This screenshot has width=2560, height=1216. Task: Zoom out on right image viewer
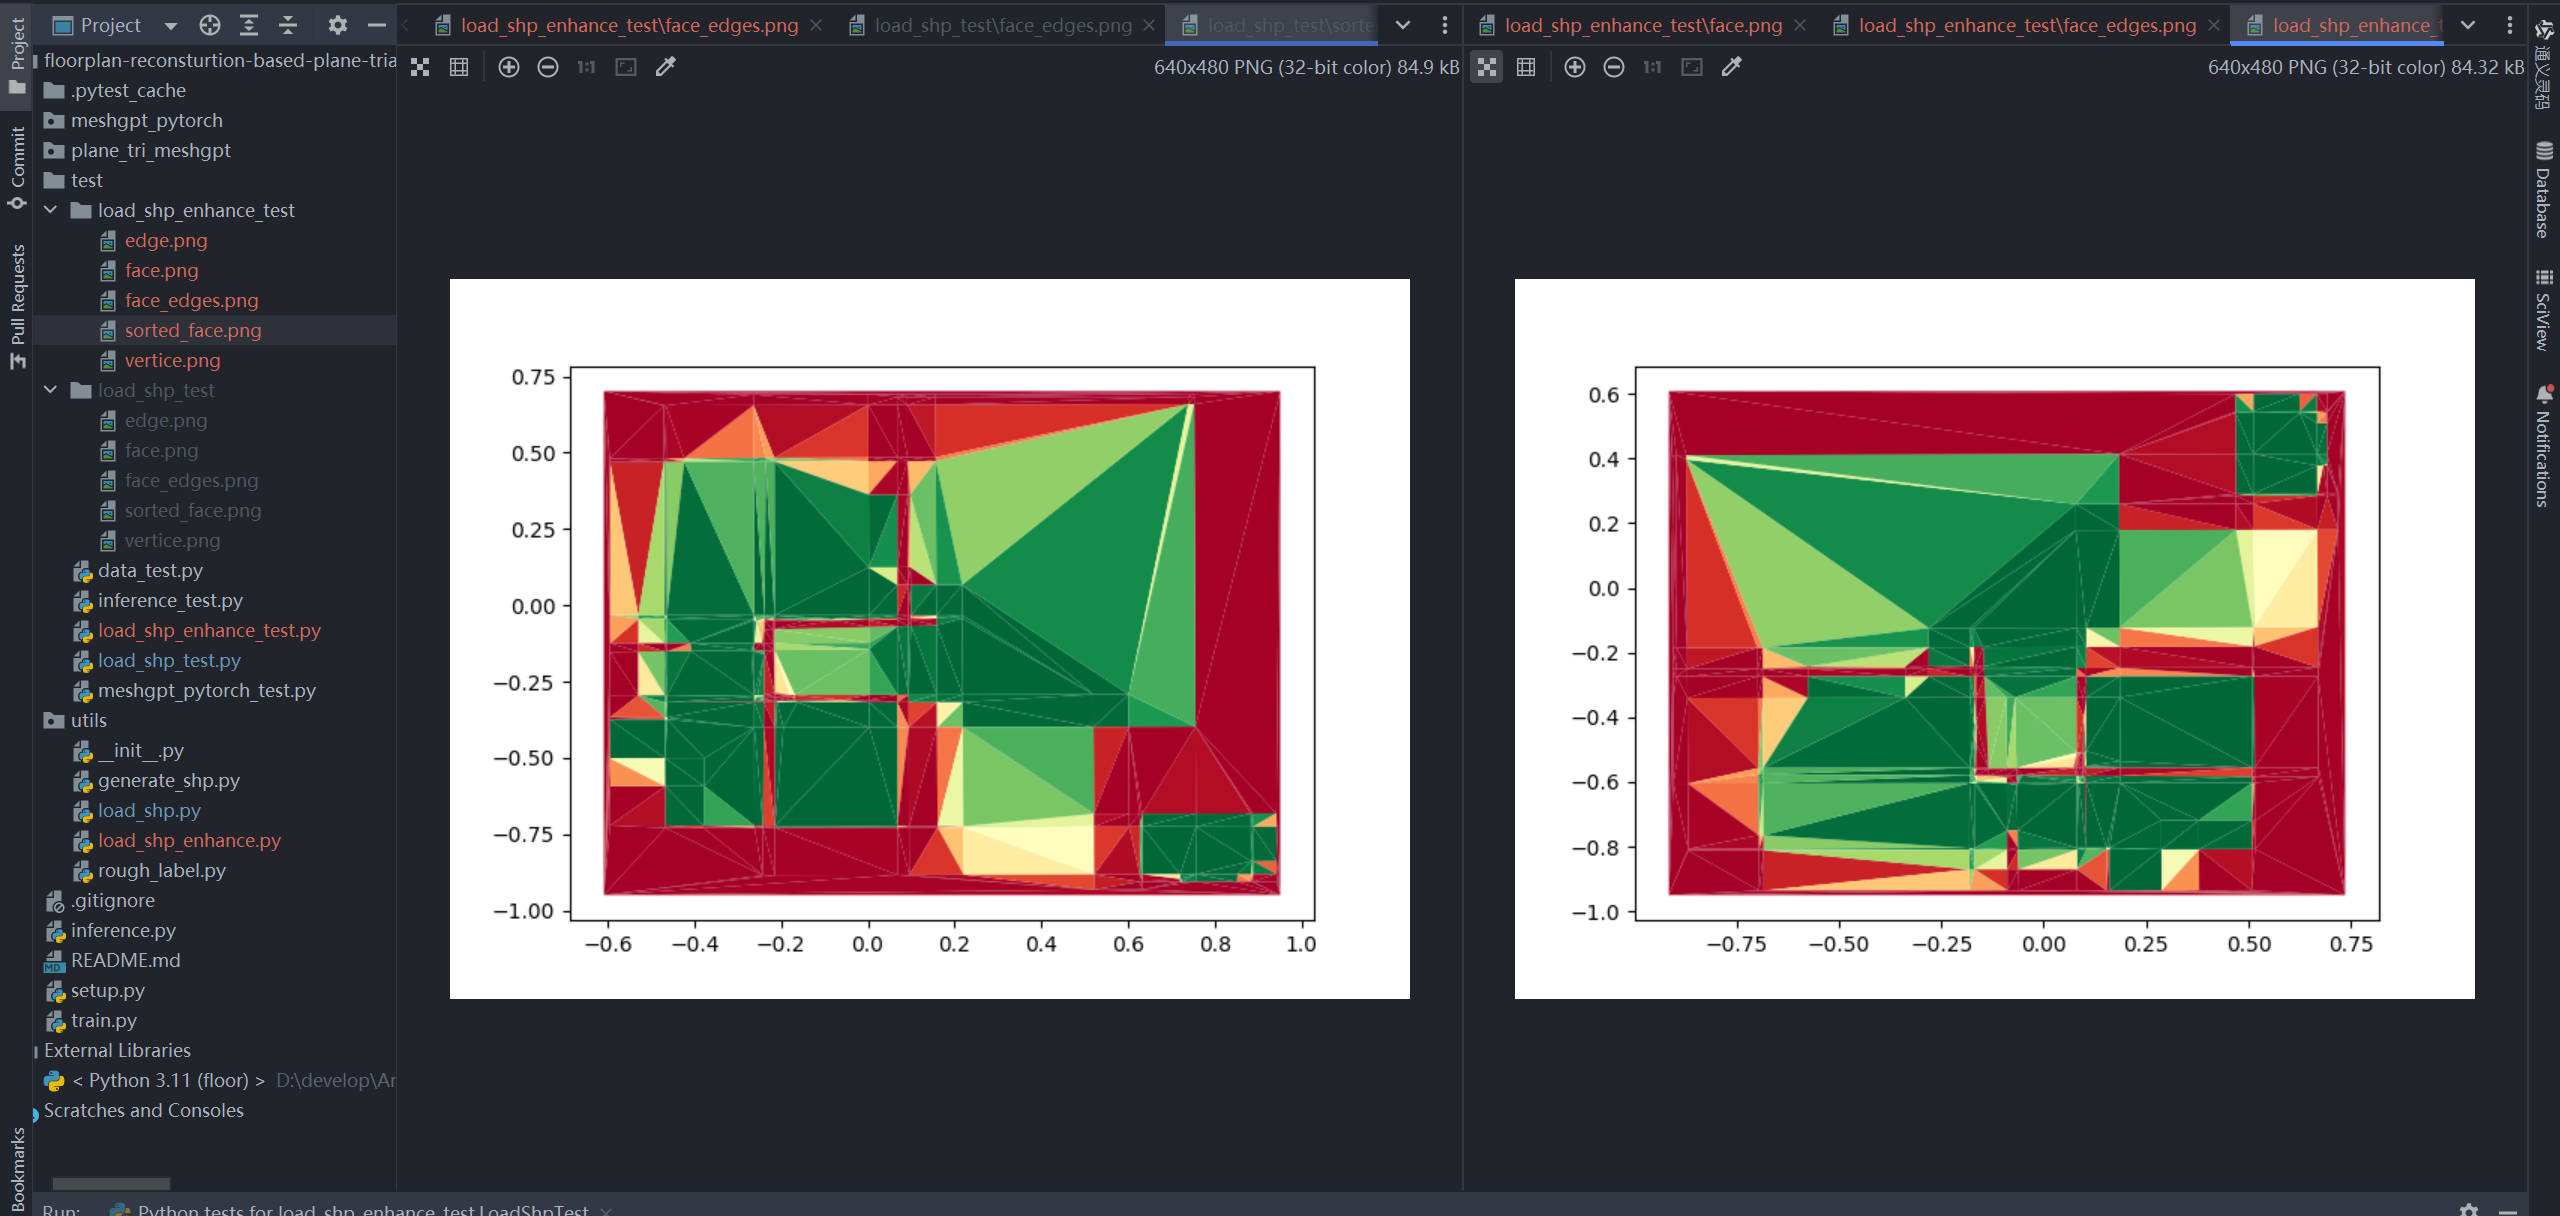(x=1614, y=67)
